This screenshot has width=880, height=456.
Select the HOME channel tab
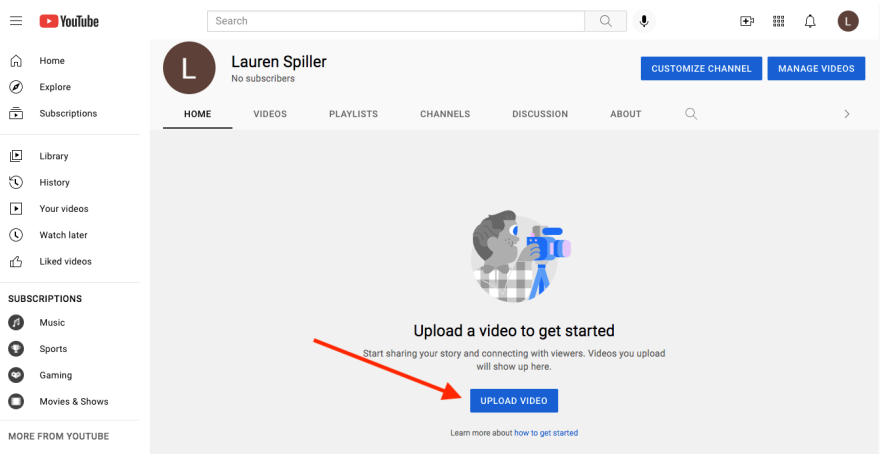[198, 114]
